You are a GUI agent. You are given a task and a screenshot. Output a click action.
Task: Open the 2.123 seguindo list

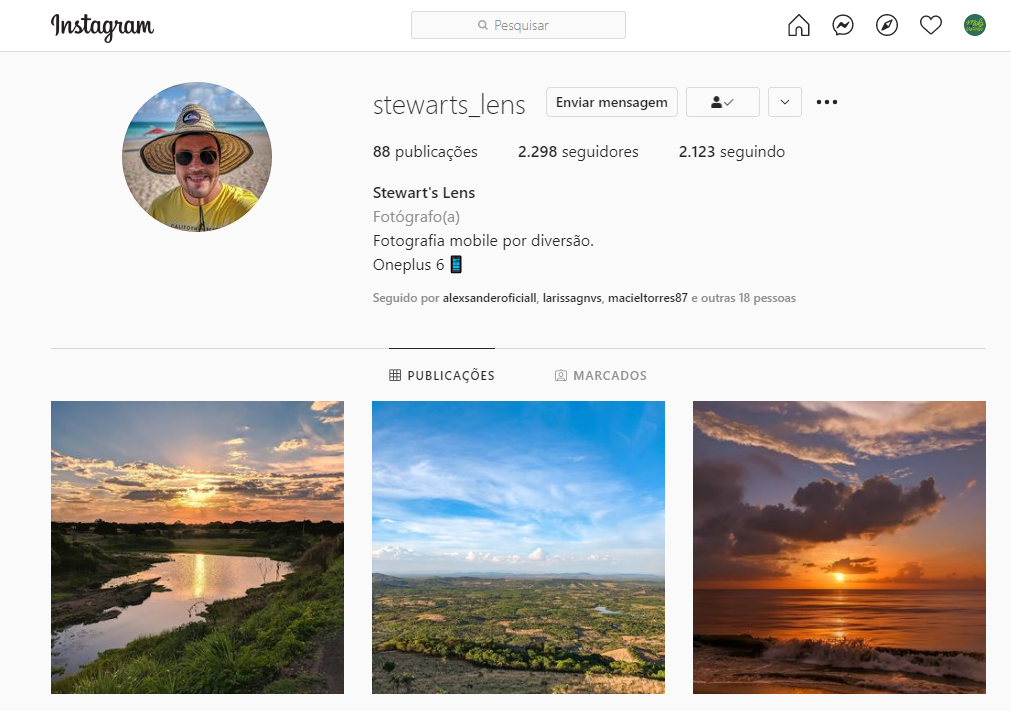pos(731,152)
